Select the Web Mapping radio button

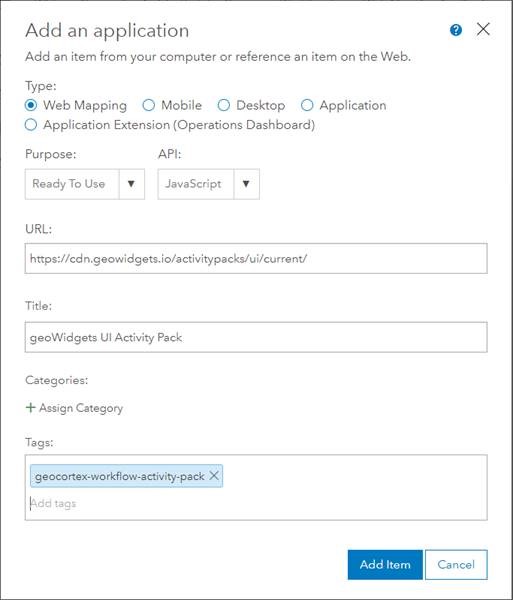(x=31, y=105)
